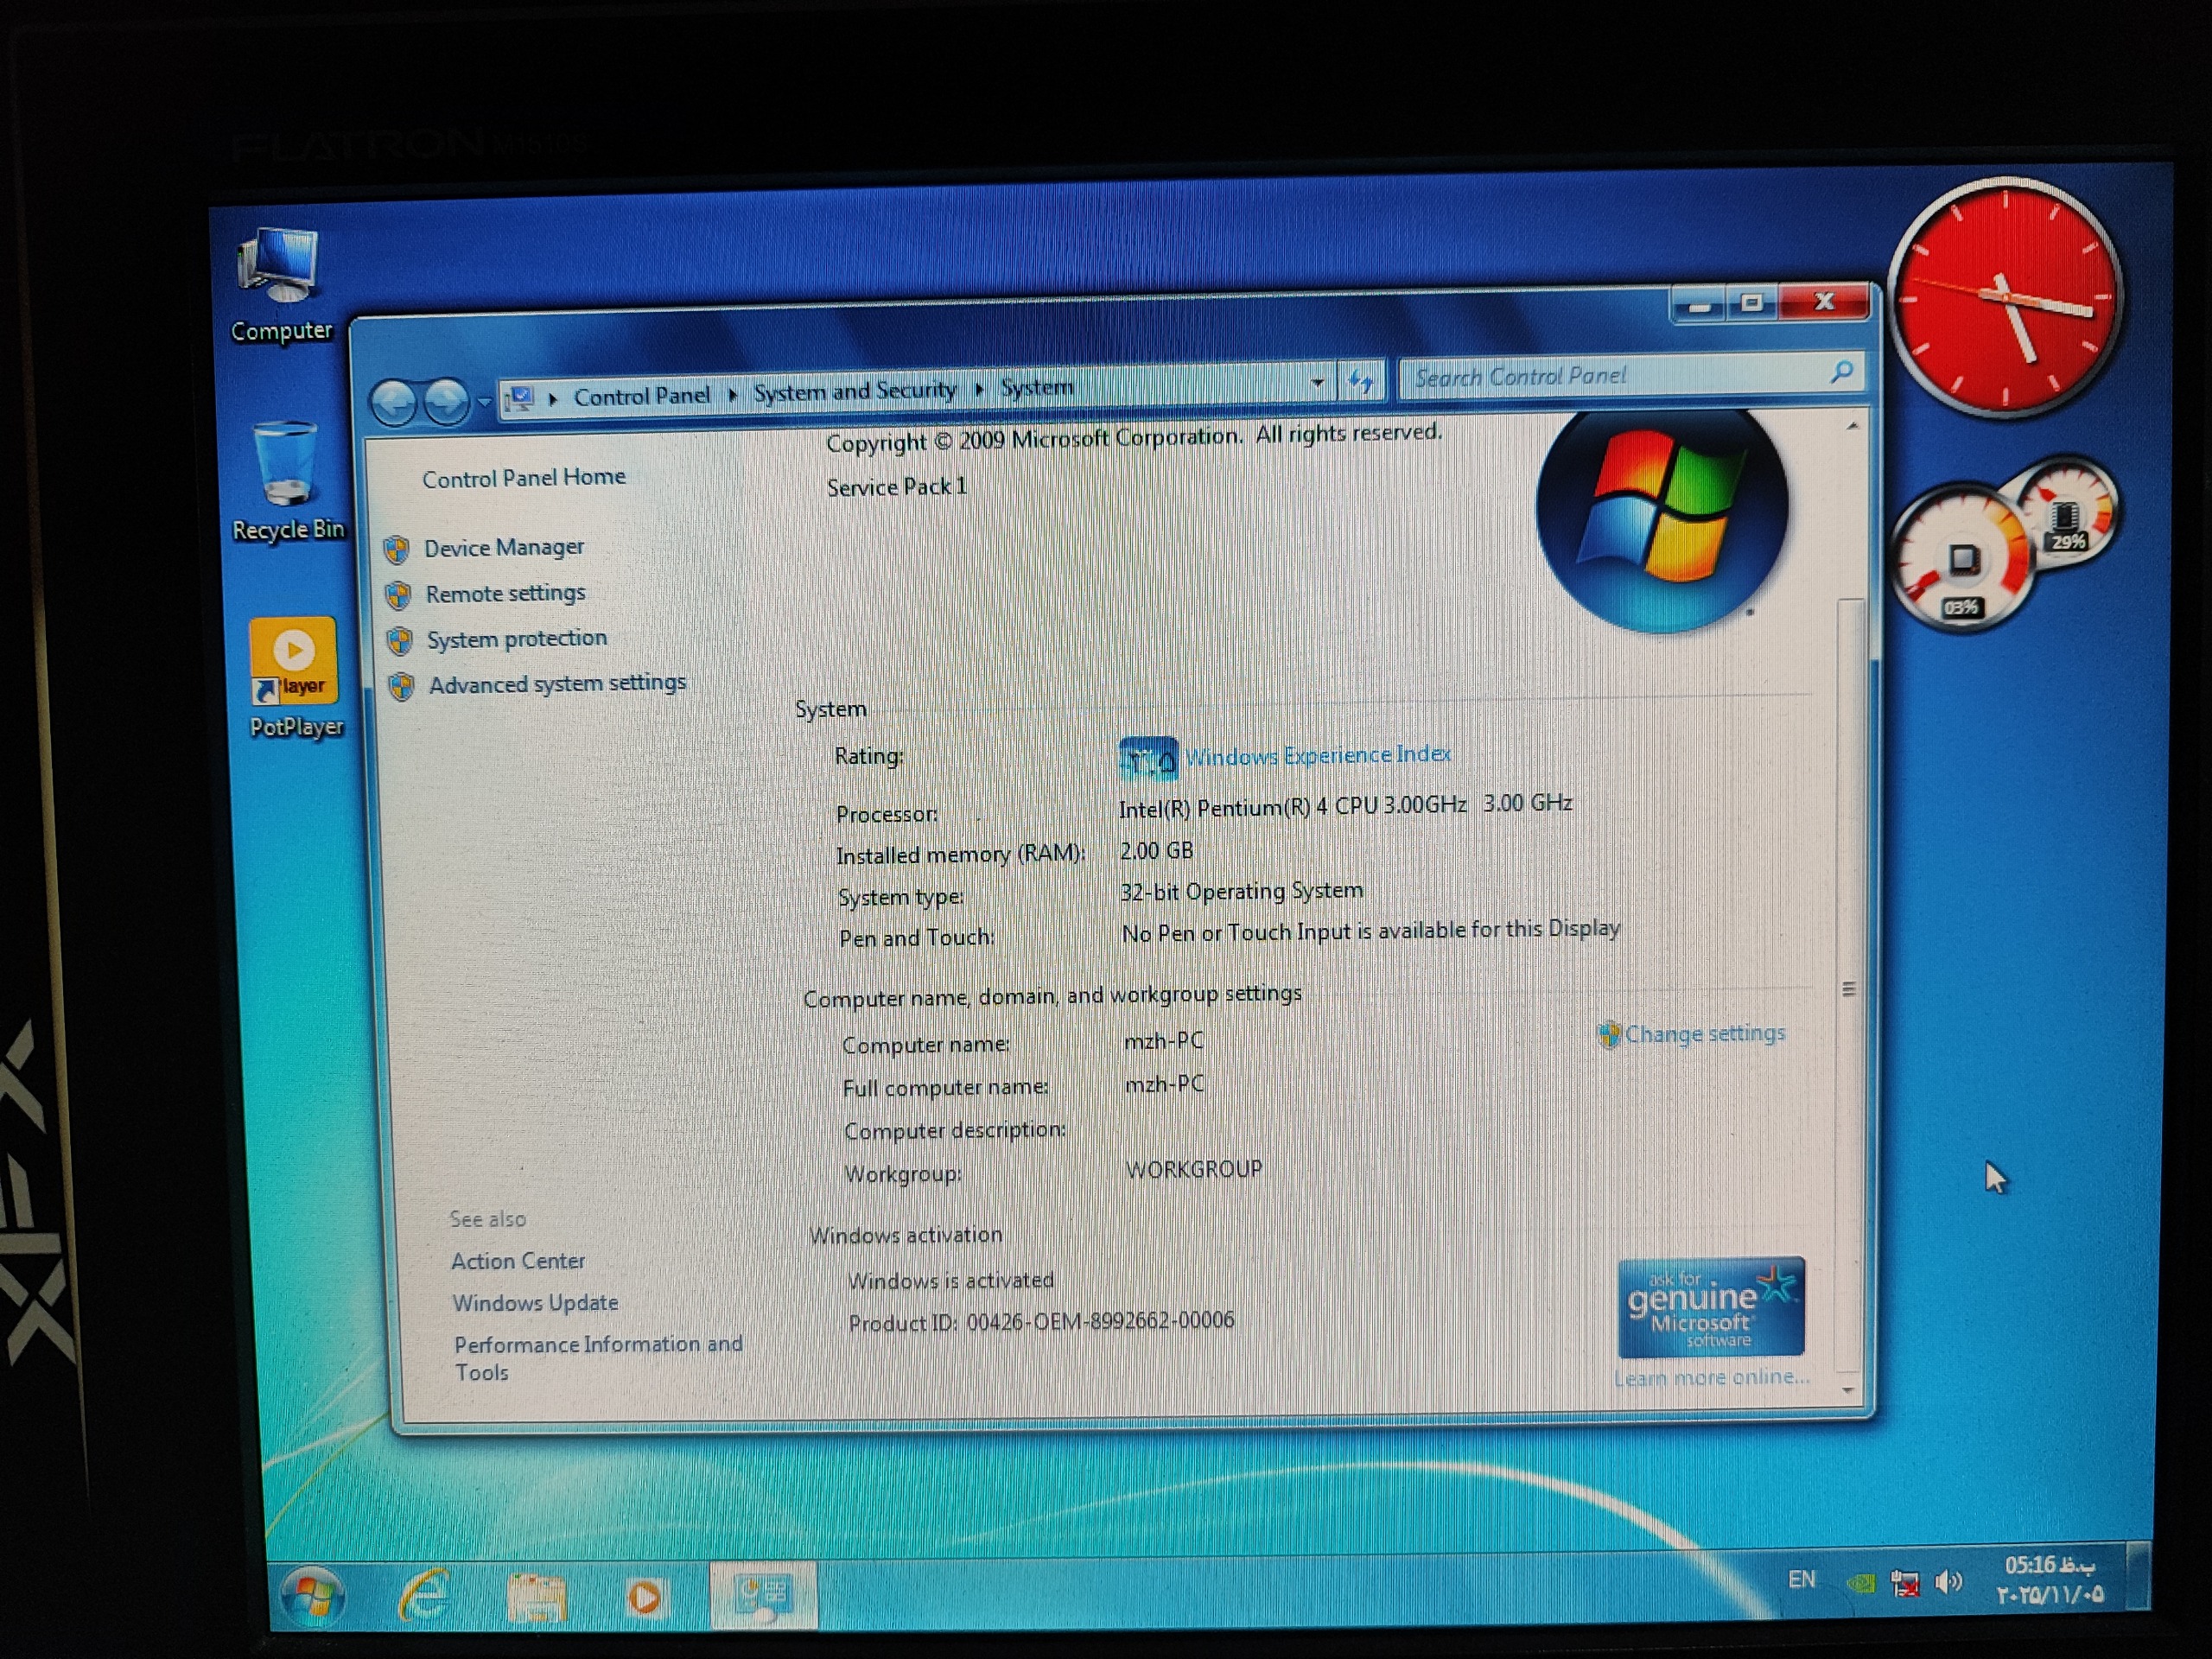Select Control Panel taskbar button
2212x1659 pixels.
(762, 1594)
